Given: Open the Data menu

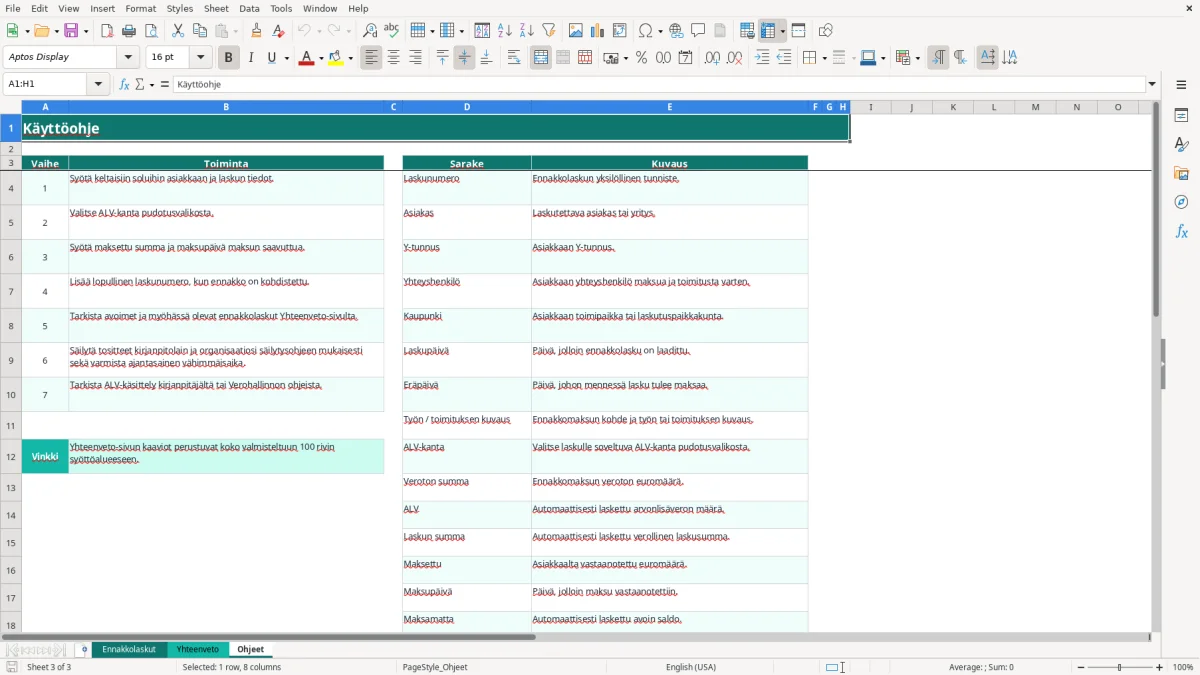Looking at the screenshot, I should (x=249, y=8).
